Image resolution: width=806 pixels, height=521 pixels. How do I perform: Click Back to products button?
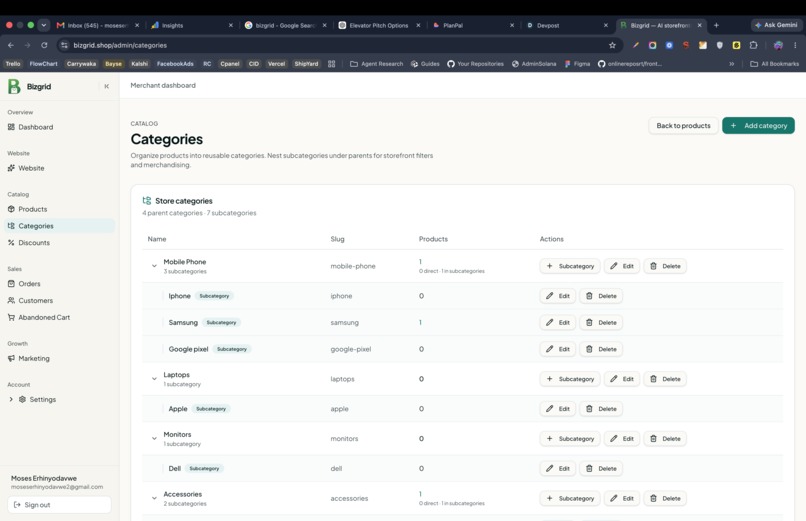[683, 125]
